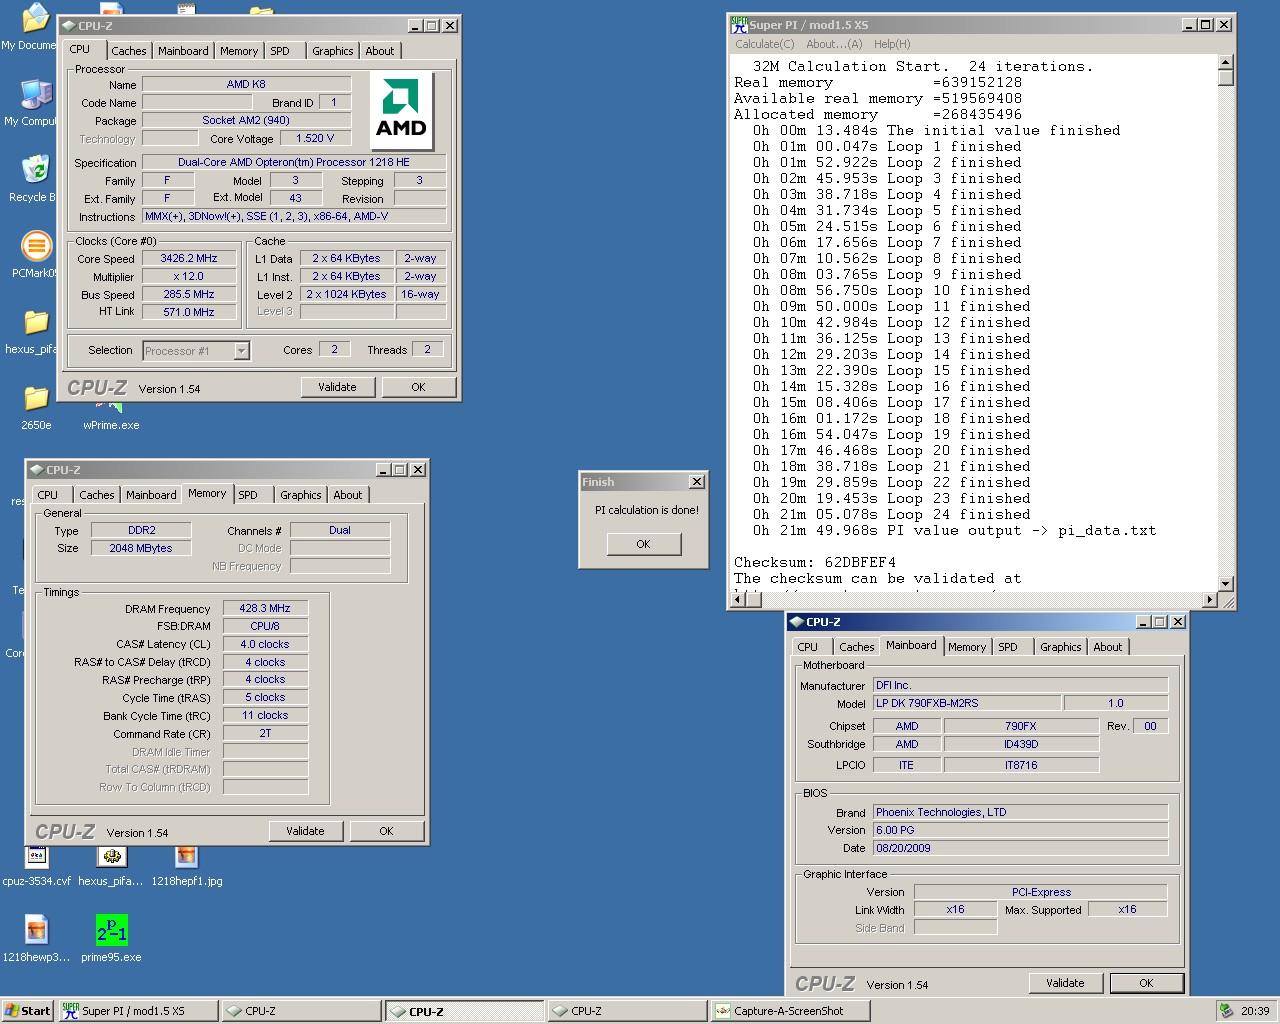Open the cpuz-3534.cvf file icon
Viewport: 1280px width, 1024px height.
tap(36, 856)
